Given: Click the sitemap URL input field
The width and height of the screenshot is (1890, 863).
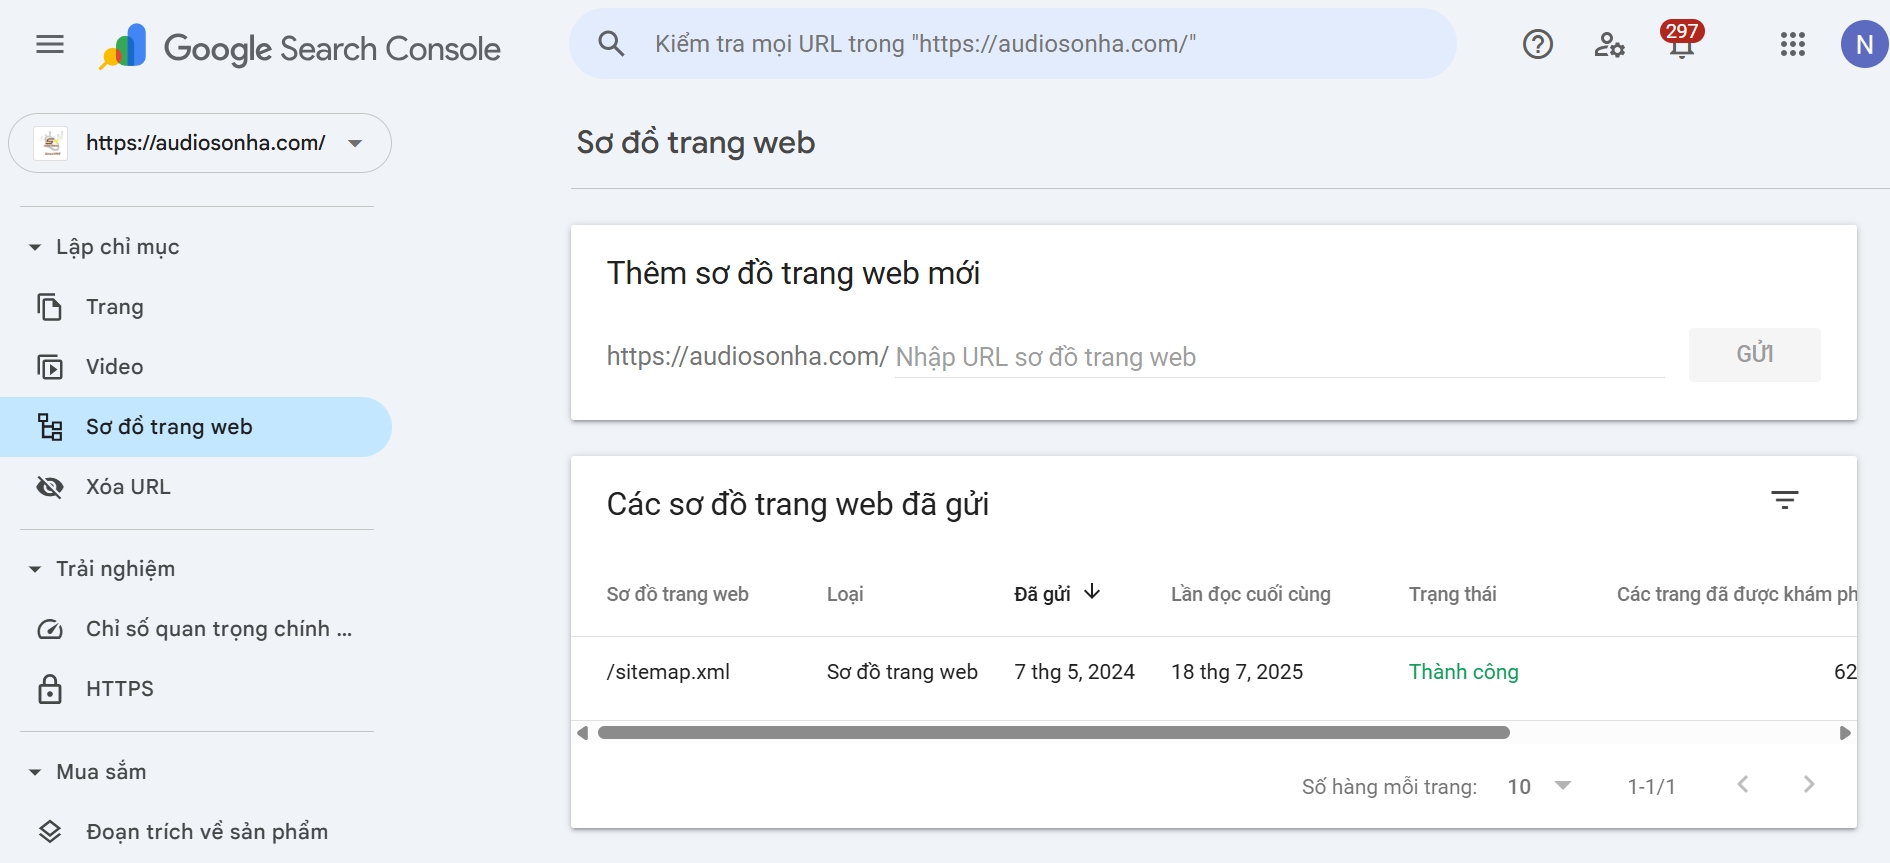Looking at the screenshot, I should pyautogui.click(x=1278, y=357).
